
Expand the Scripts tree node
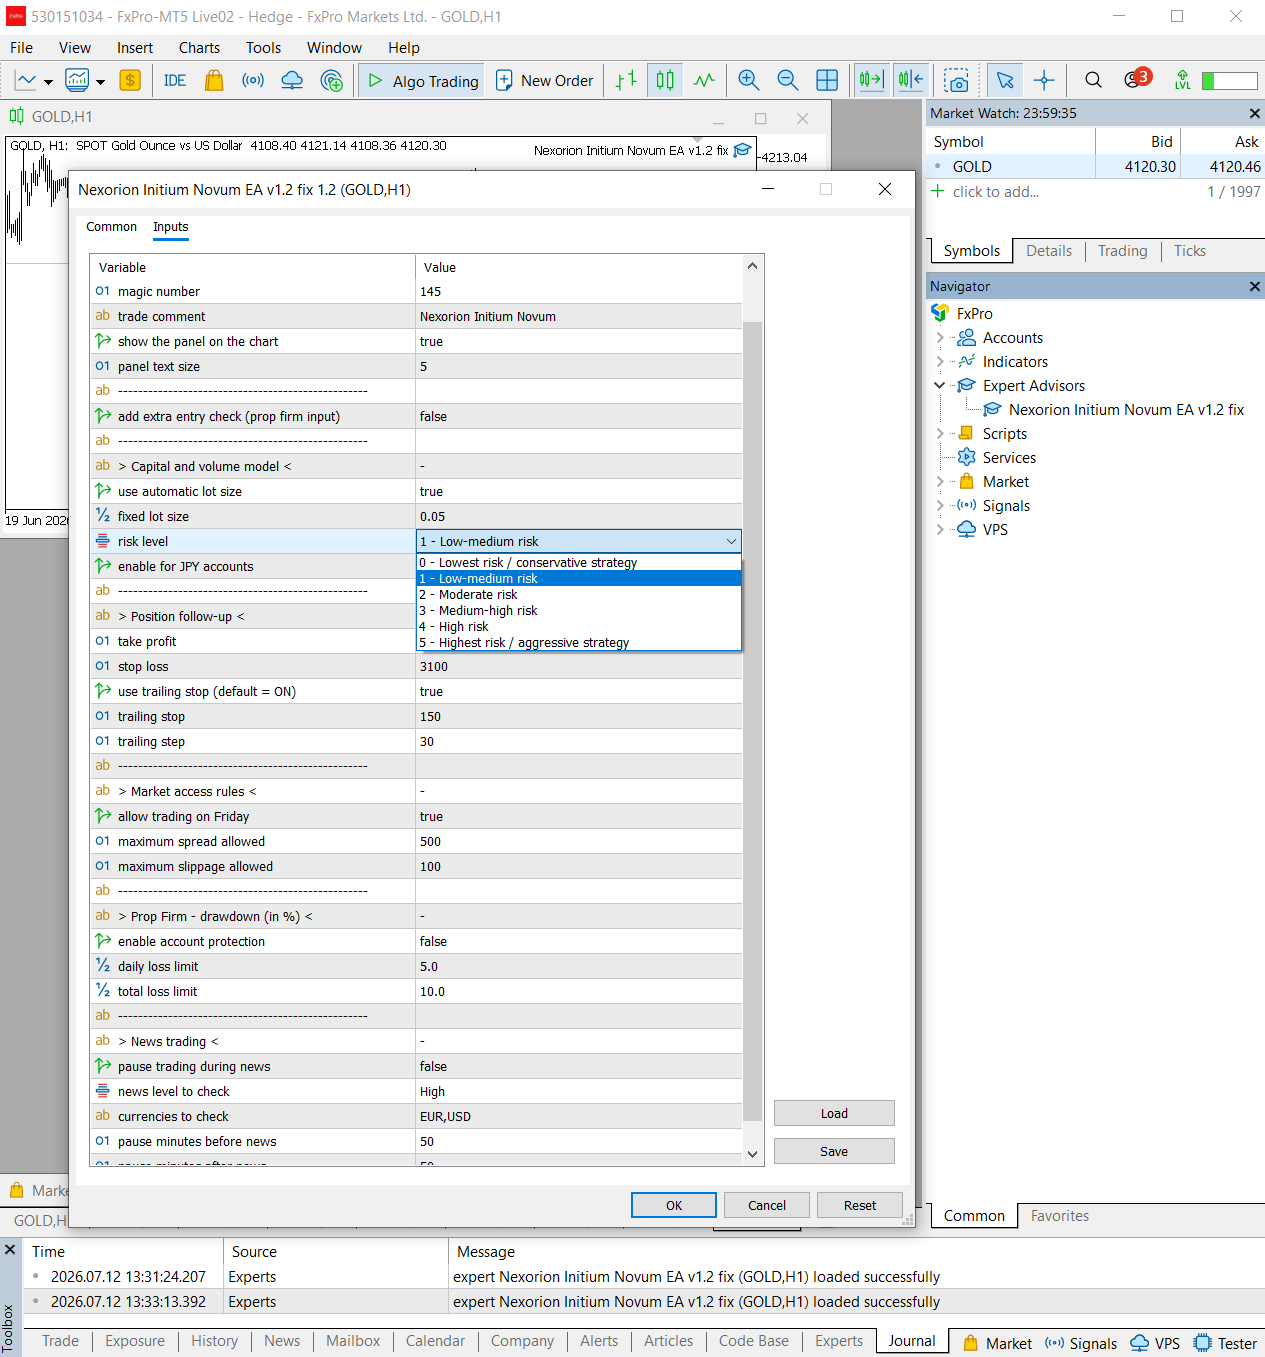coord(940,434)
